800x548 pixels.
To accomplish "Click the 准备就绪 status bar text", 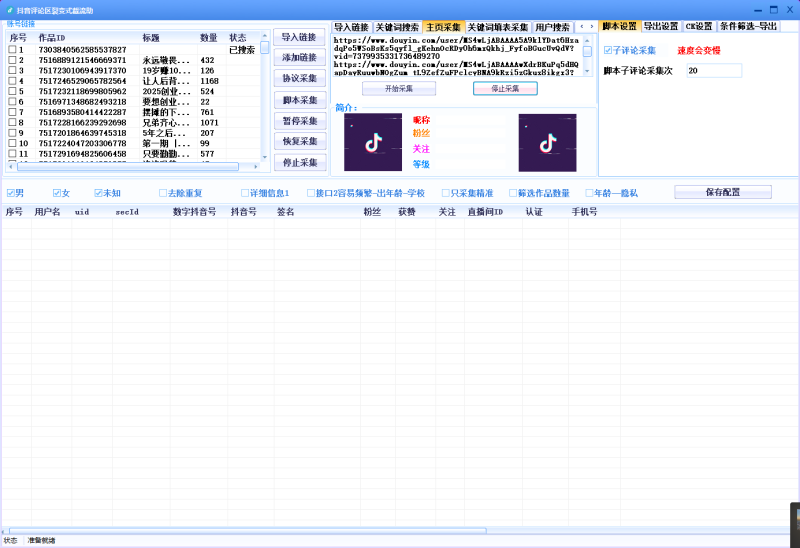I will (41, 540).
